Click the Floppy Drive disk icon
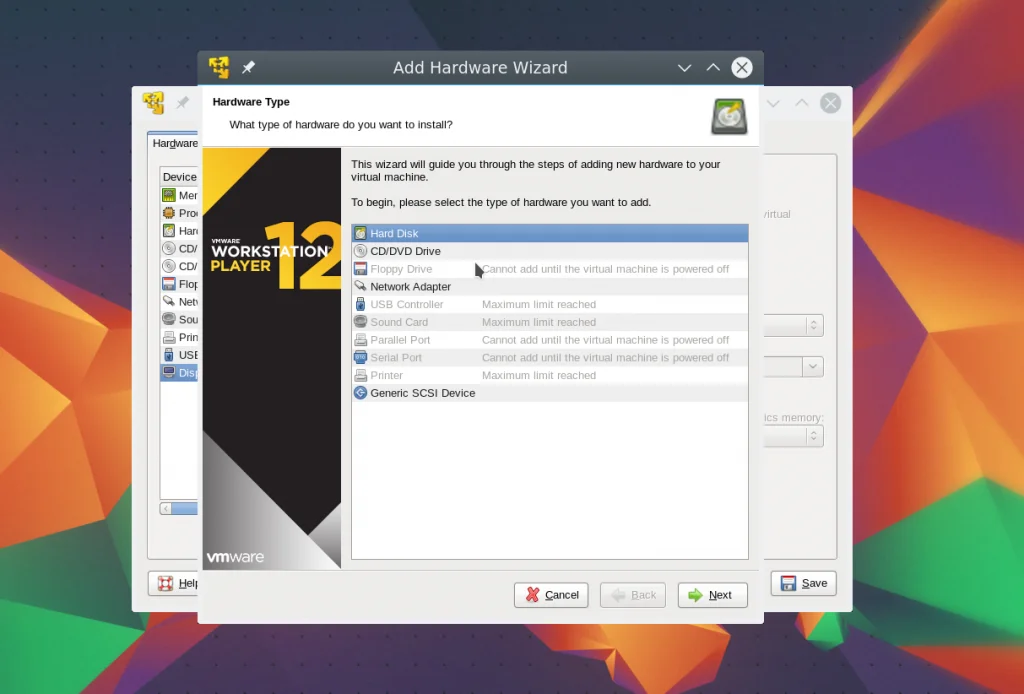The height and width of the screenshot is (694, 1024). pyautogui.click(x=360, y=269)
